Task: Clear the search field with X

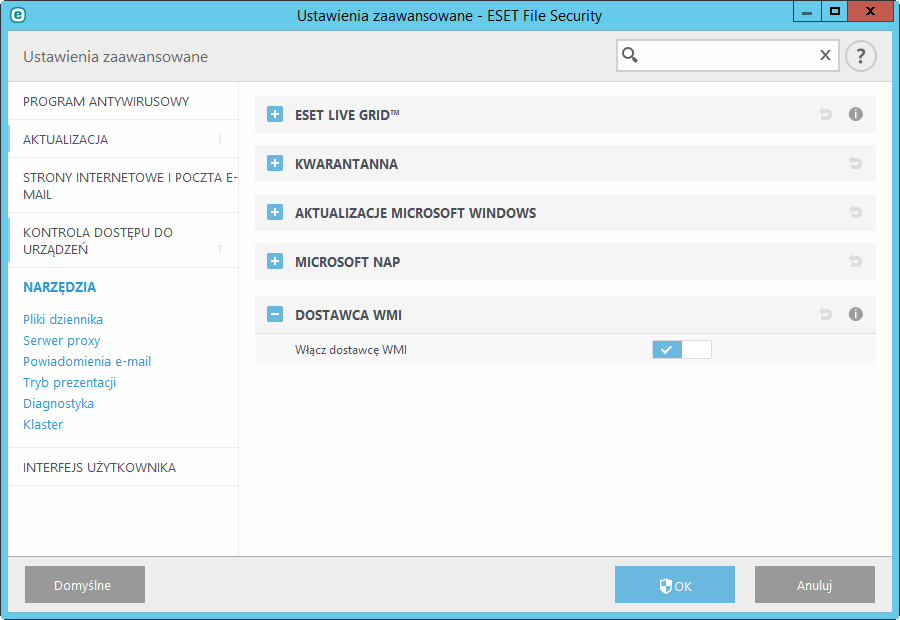Action: point(825,55)
